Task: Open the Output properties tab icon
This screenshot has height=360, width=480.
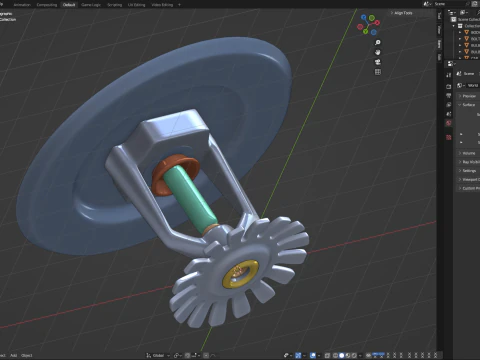Action: (x=449, y=96)
